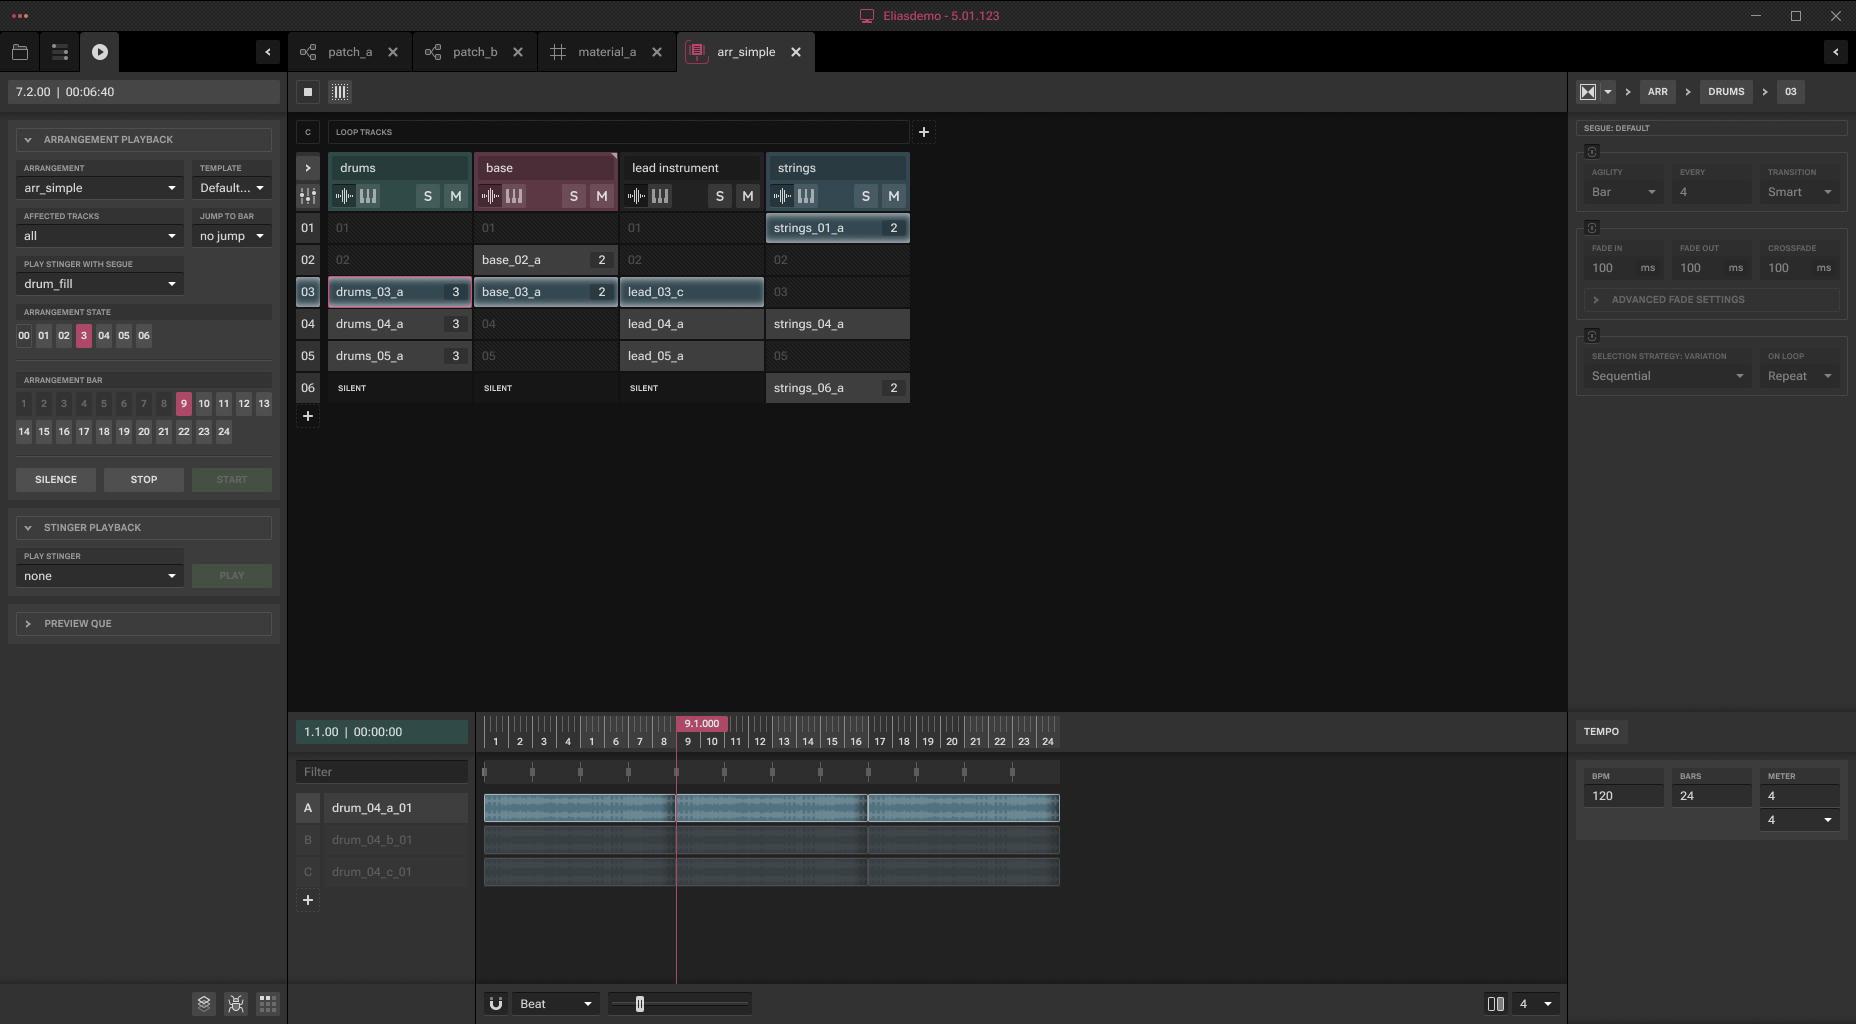Add a new arrangement row with plus
Screen dimensions: 1856x1024
tap(308, 416)
